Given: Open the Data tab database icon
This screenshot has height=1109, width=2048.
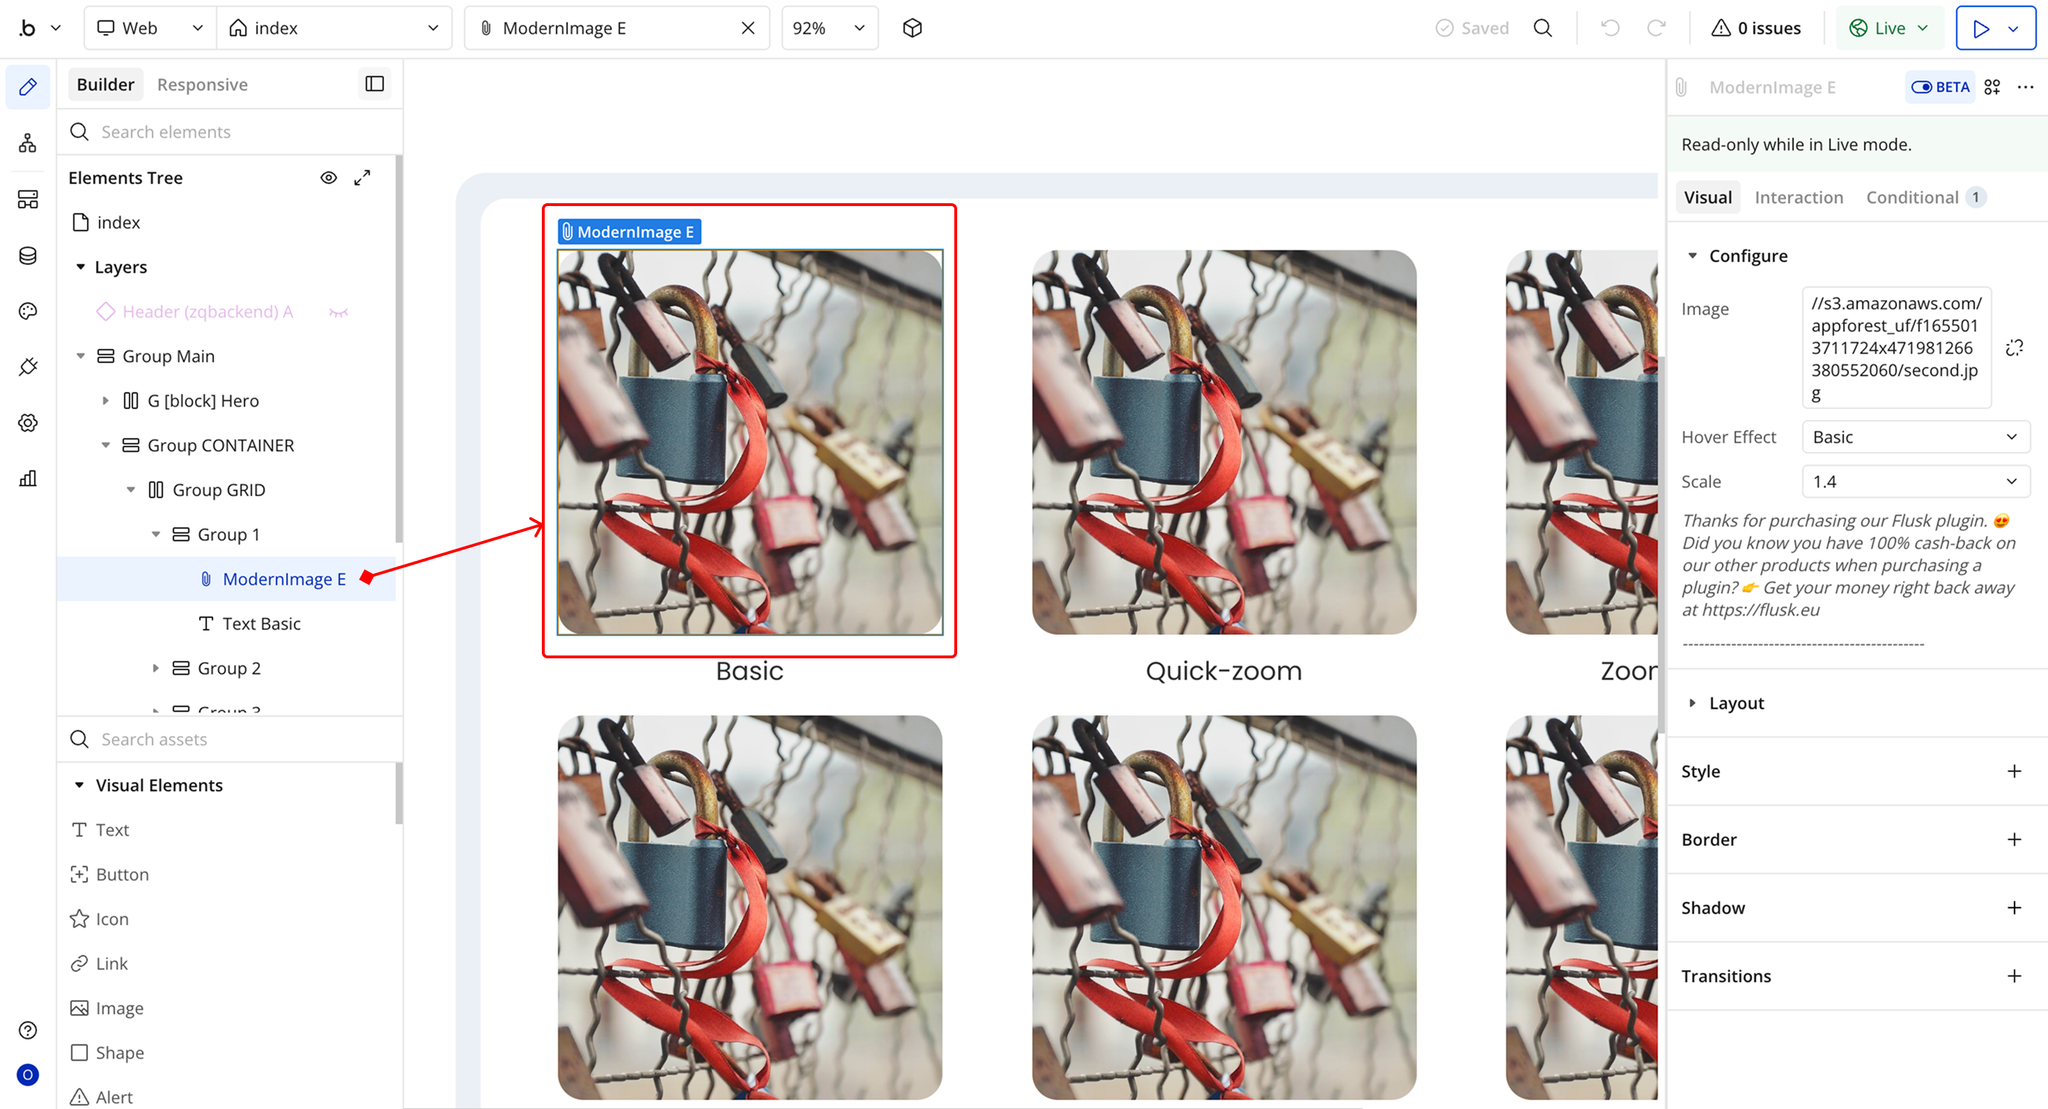Looking at the screenshot, I should tap(28, 256).
